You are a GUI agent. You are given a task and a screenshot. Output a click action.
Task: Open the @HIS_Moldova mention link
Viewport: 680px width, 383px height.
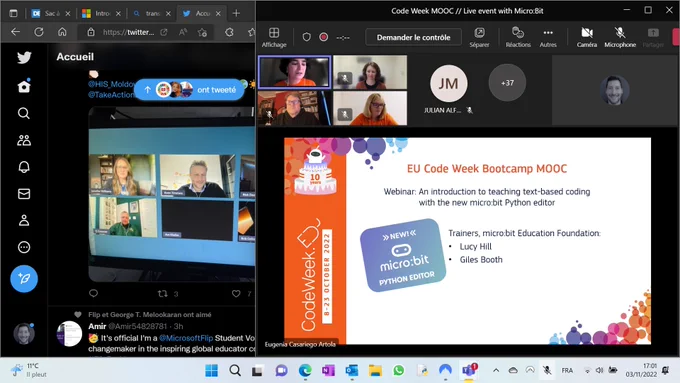click(x=111, y=84)
